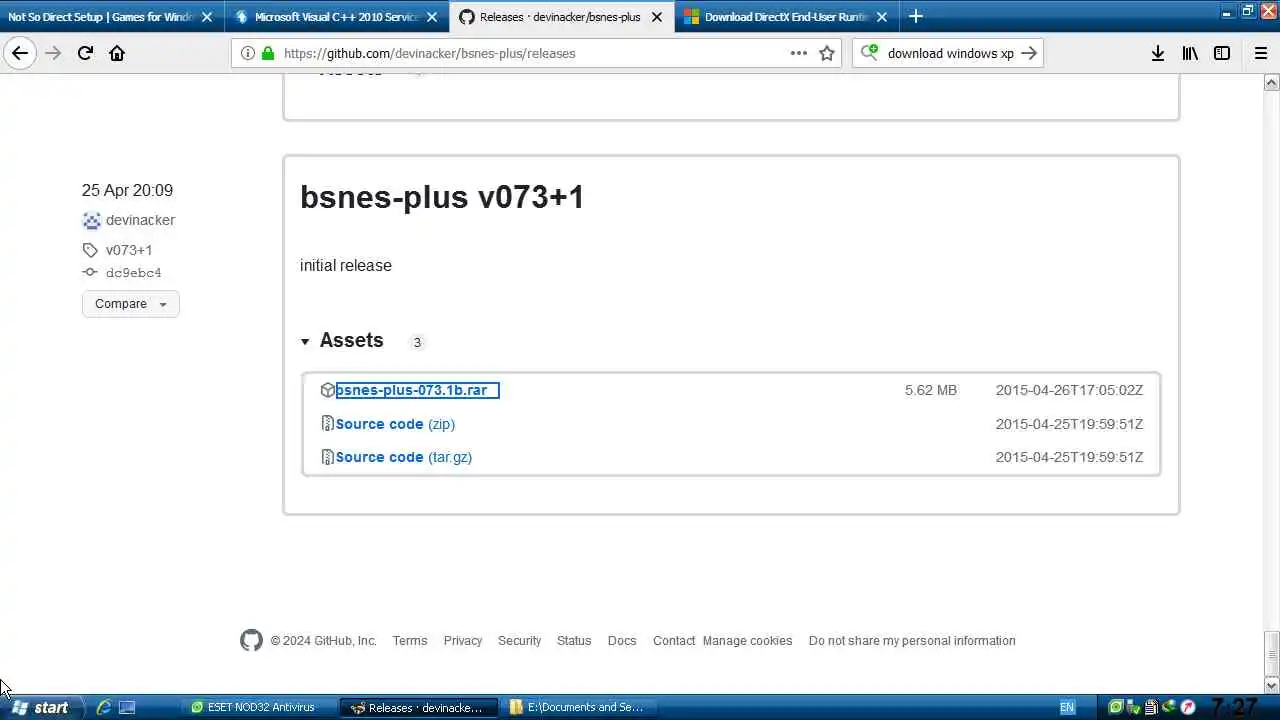
Task: Open the v073+1 tag link
Action: (129, 250)
